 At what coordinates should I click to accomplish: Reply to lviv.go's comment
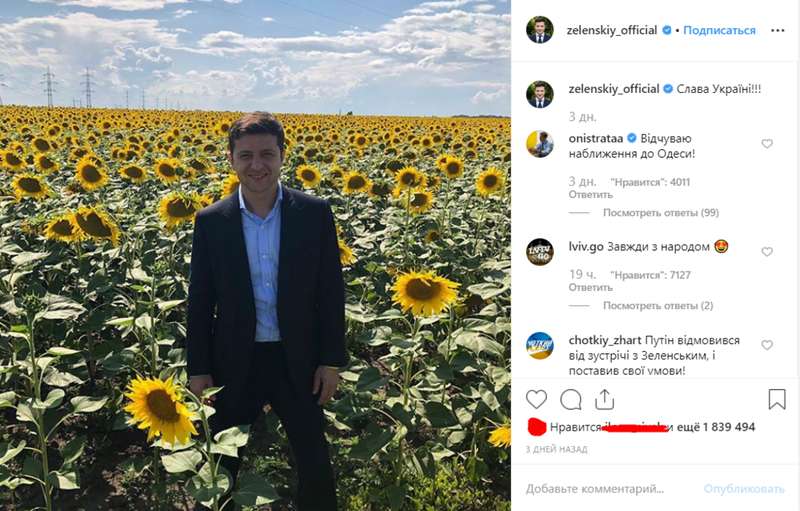coord(591,288)
